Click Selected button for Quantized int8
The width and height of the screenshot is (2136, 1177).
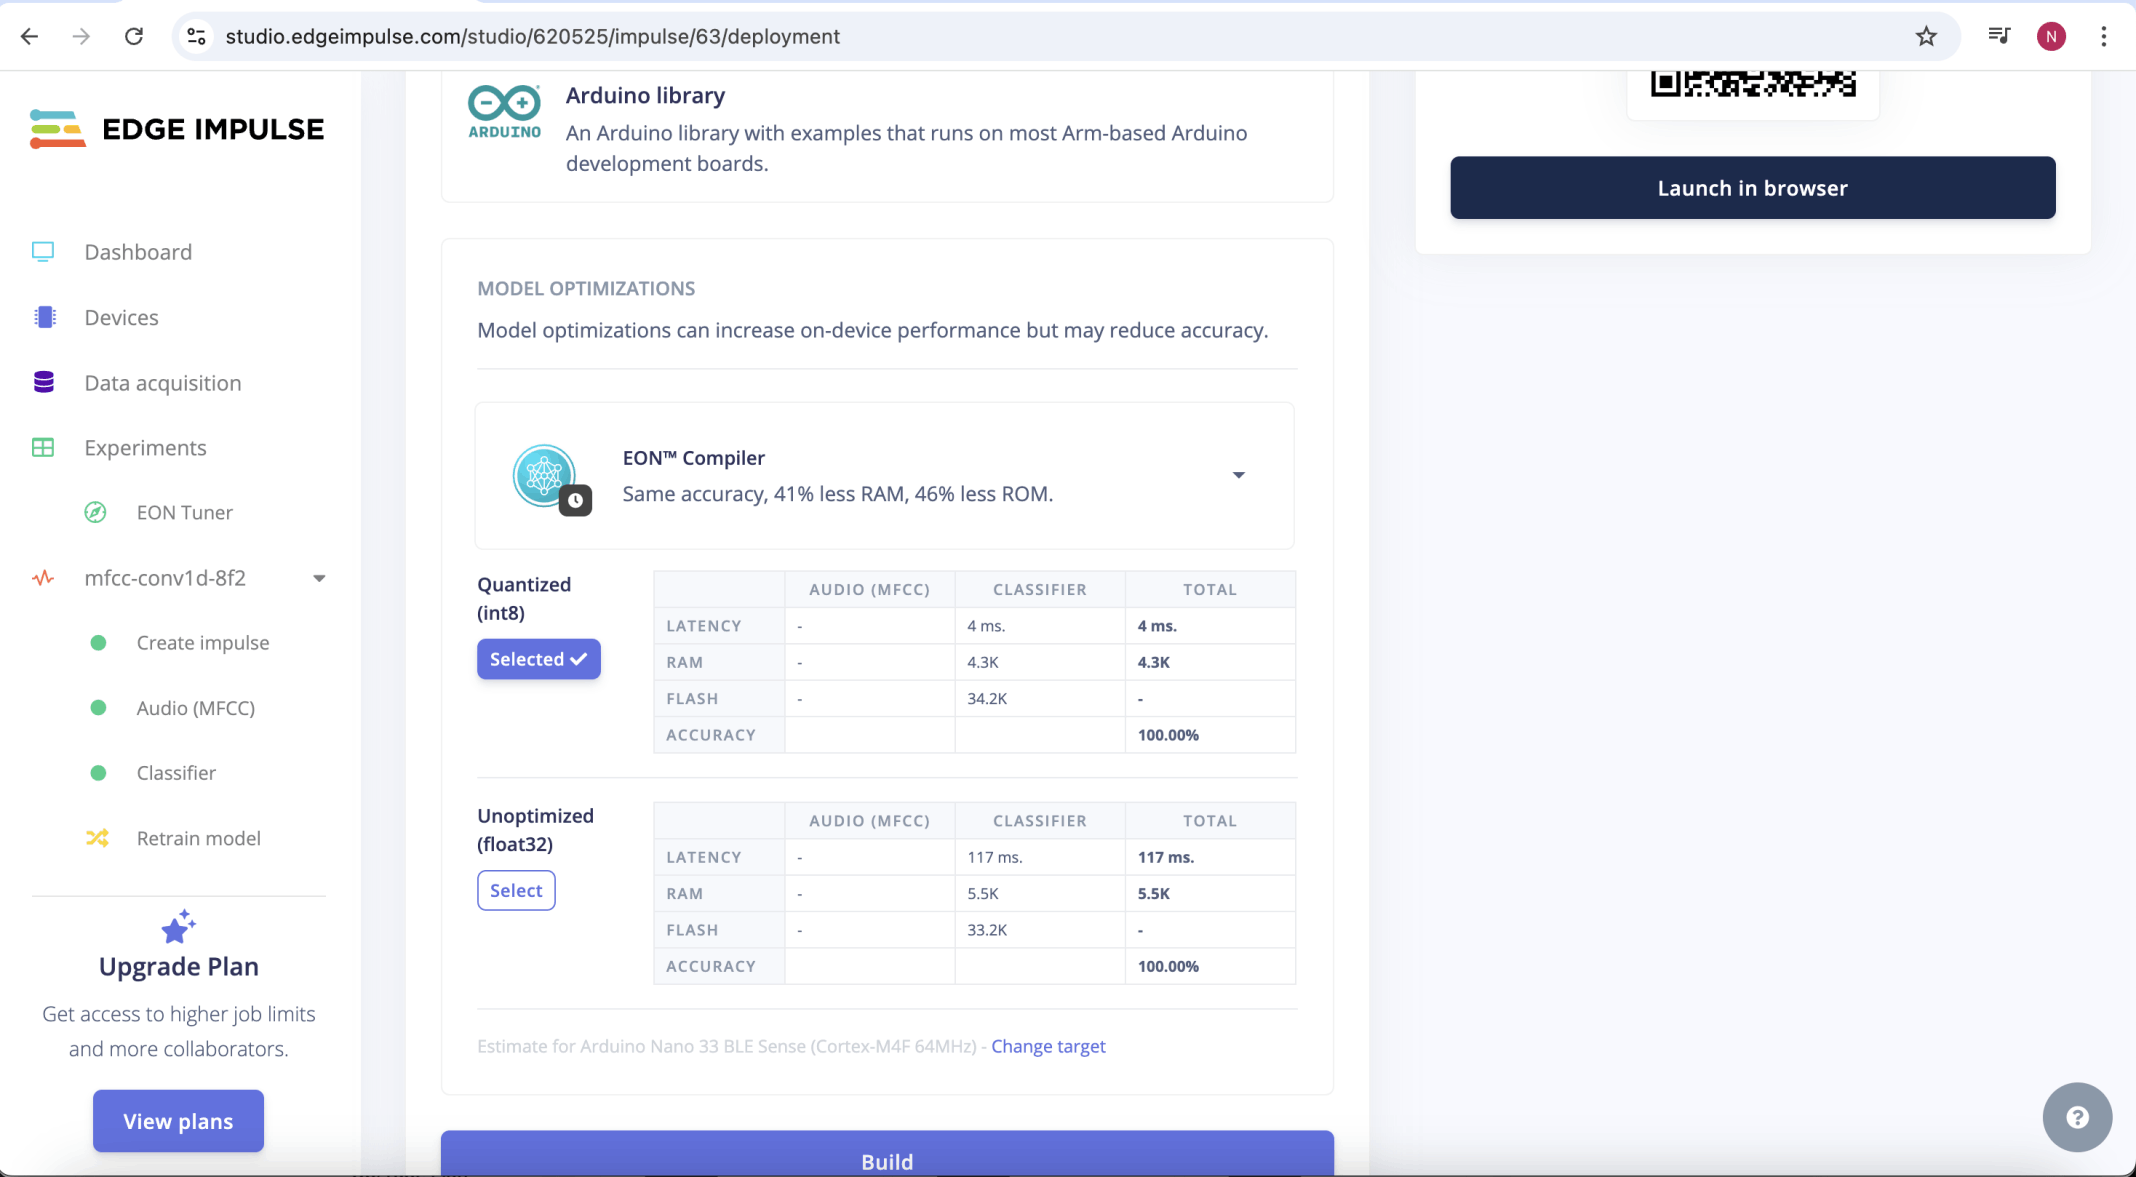click(538, 659)
